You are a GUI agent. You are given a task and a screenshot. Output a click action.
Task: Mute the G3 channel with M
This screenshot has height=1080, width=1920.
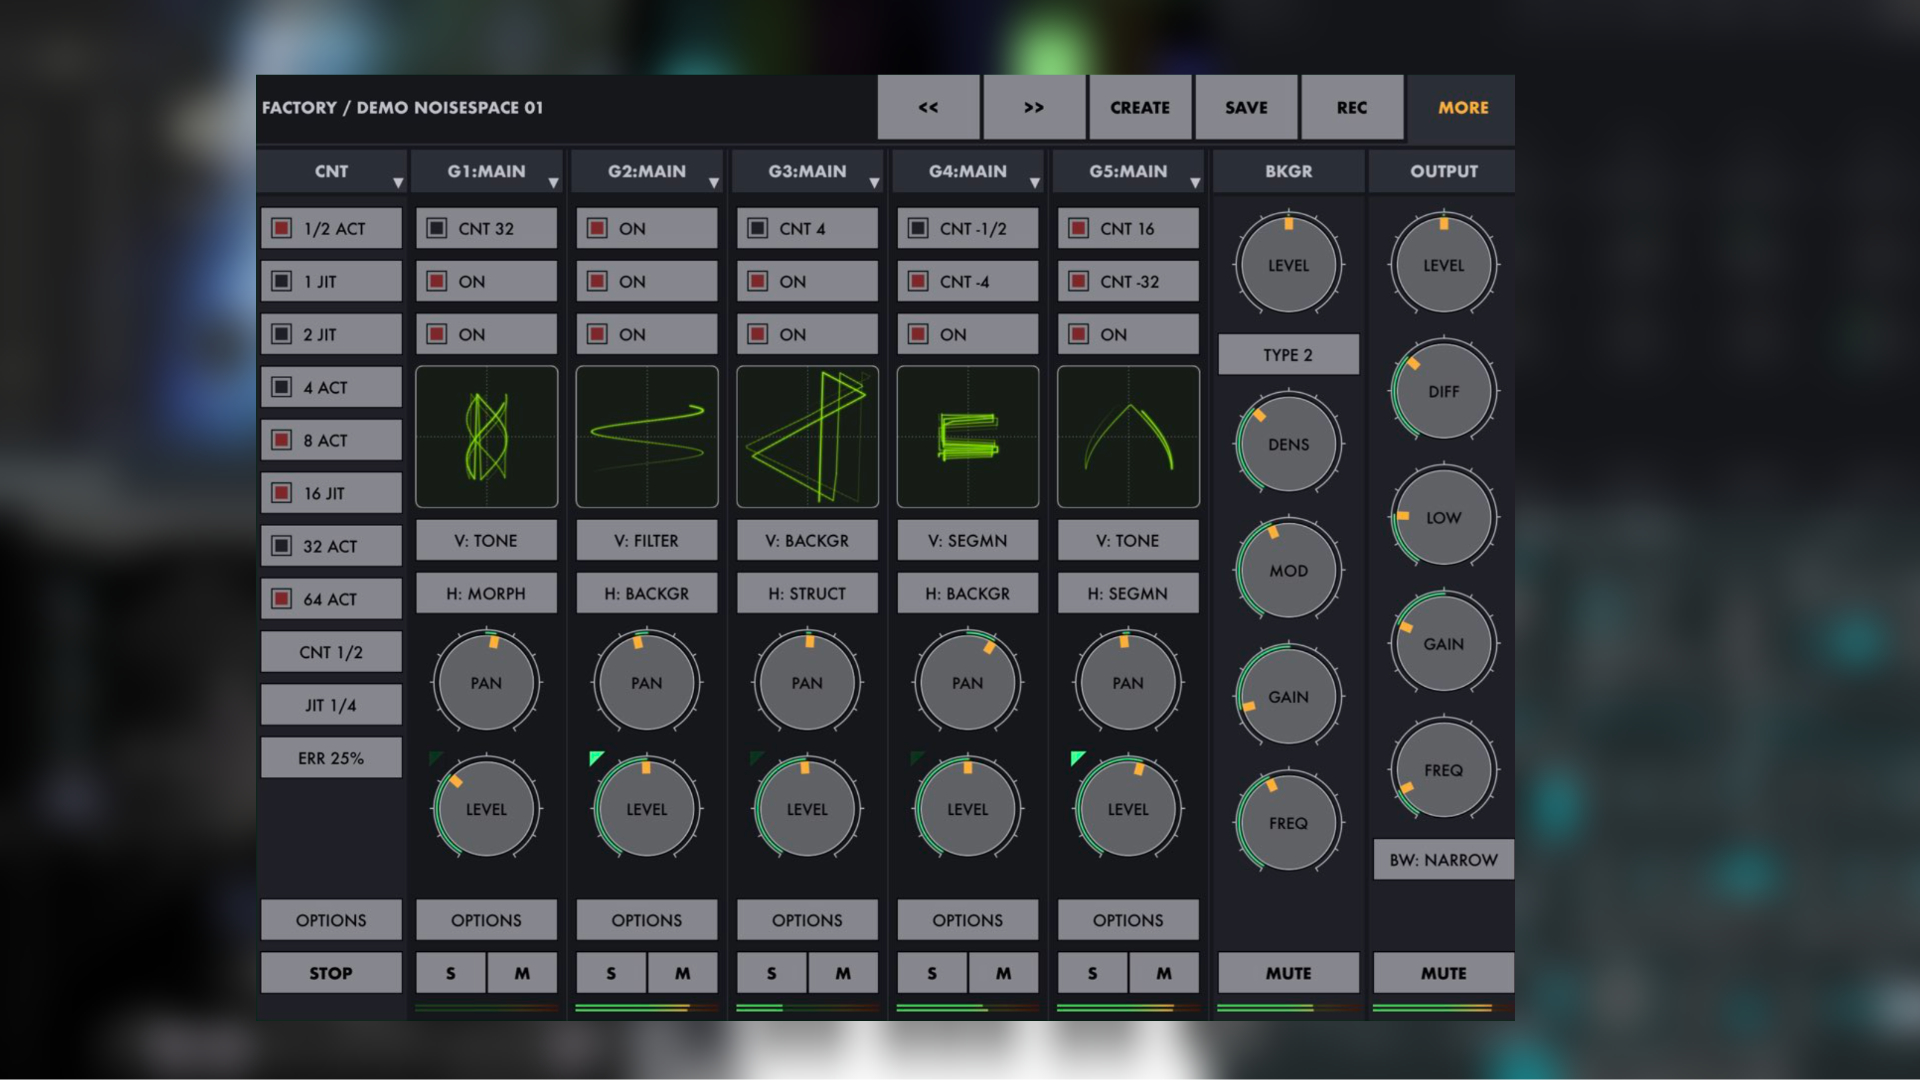tap(843, 973)
